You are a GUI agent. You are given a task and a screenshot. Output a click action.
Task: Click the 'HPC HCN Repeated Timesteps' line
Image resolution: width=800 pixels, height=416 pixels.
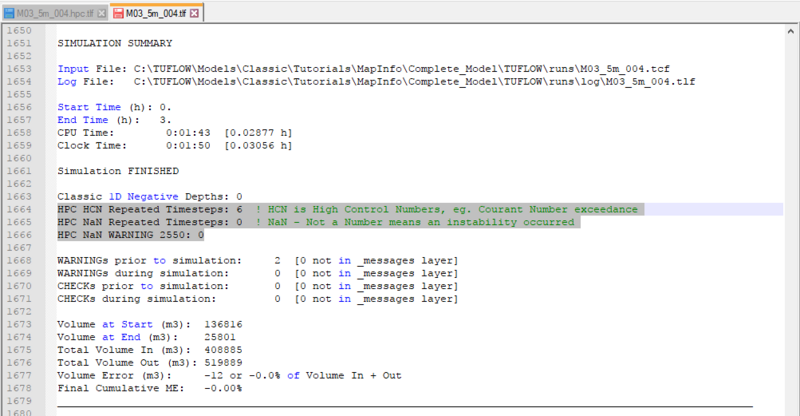coord(150,209)
